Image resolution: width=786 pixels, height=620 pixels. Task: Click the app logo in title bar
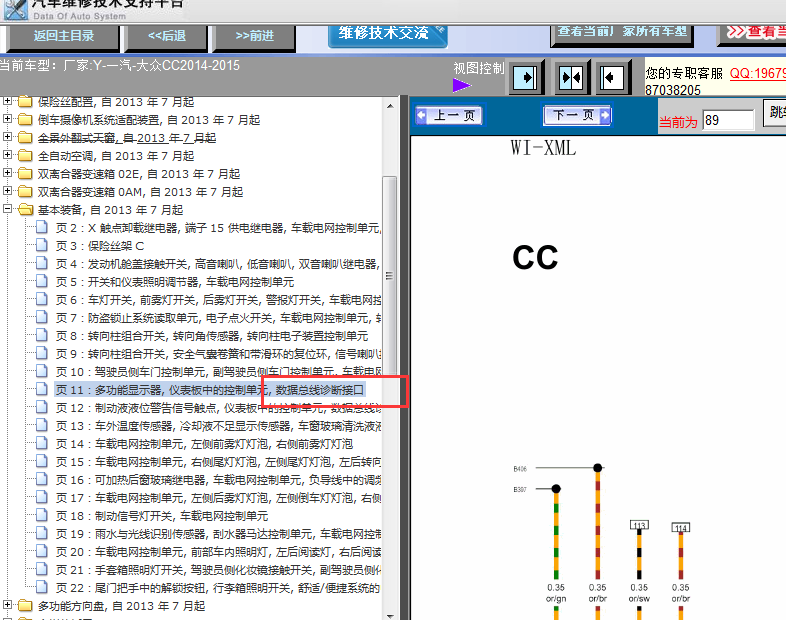(15, 10)
